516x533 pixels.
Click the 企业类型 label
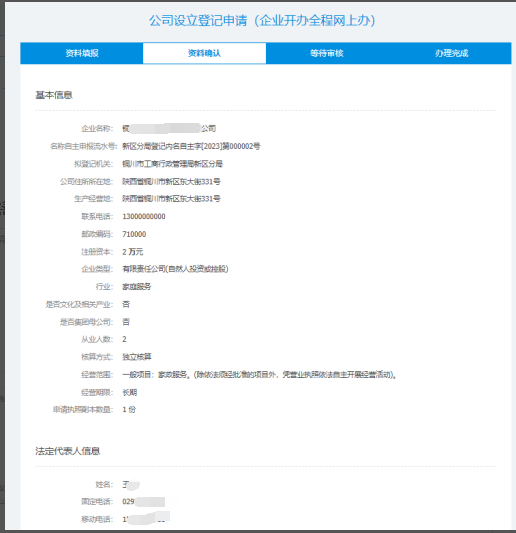97,269
